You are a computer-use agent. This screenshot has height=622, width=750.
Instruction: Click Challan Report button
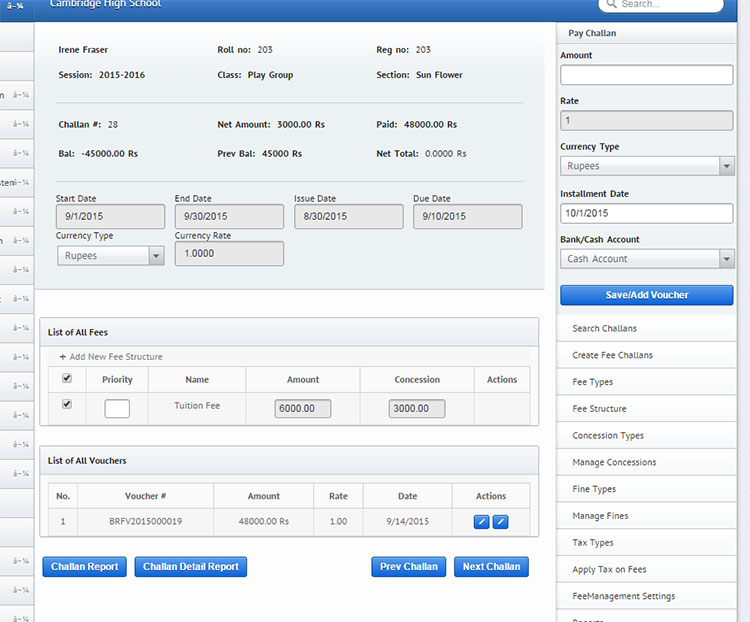85,566
